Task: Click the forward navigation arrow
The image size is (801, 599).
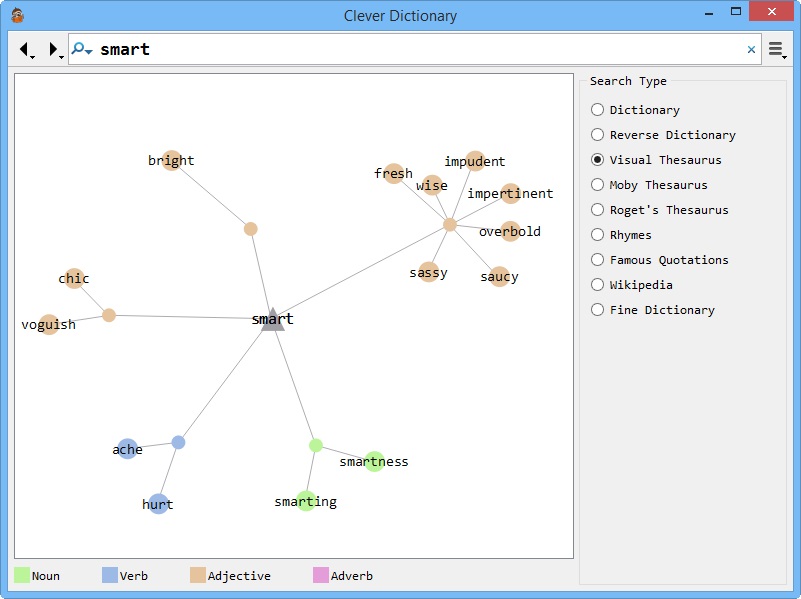Action: 53,49
